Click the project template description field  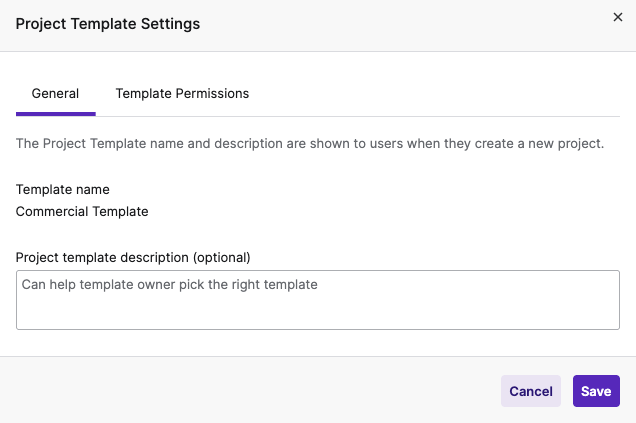[x=318, y=300]
